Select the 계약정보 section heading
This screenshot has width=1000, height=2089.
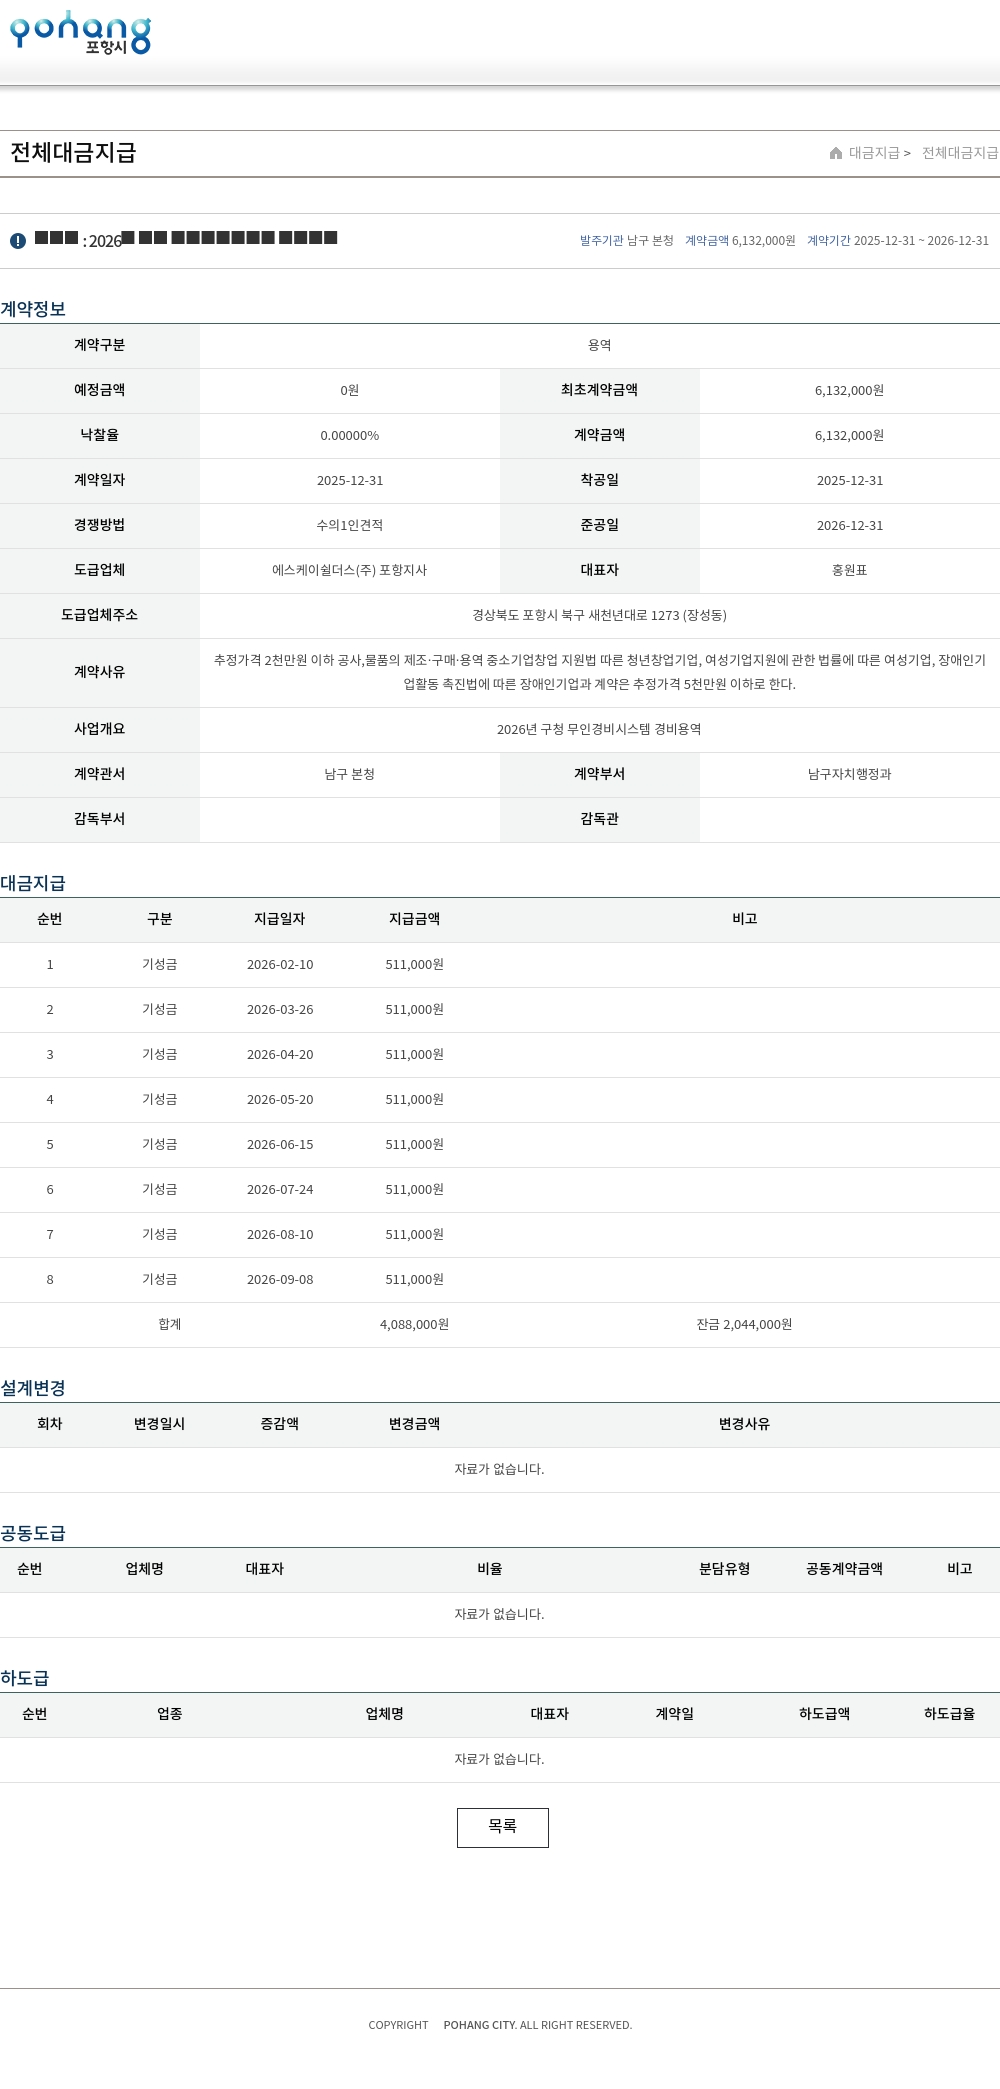click(33, 309)
